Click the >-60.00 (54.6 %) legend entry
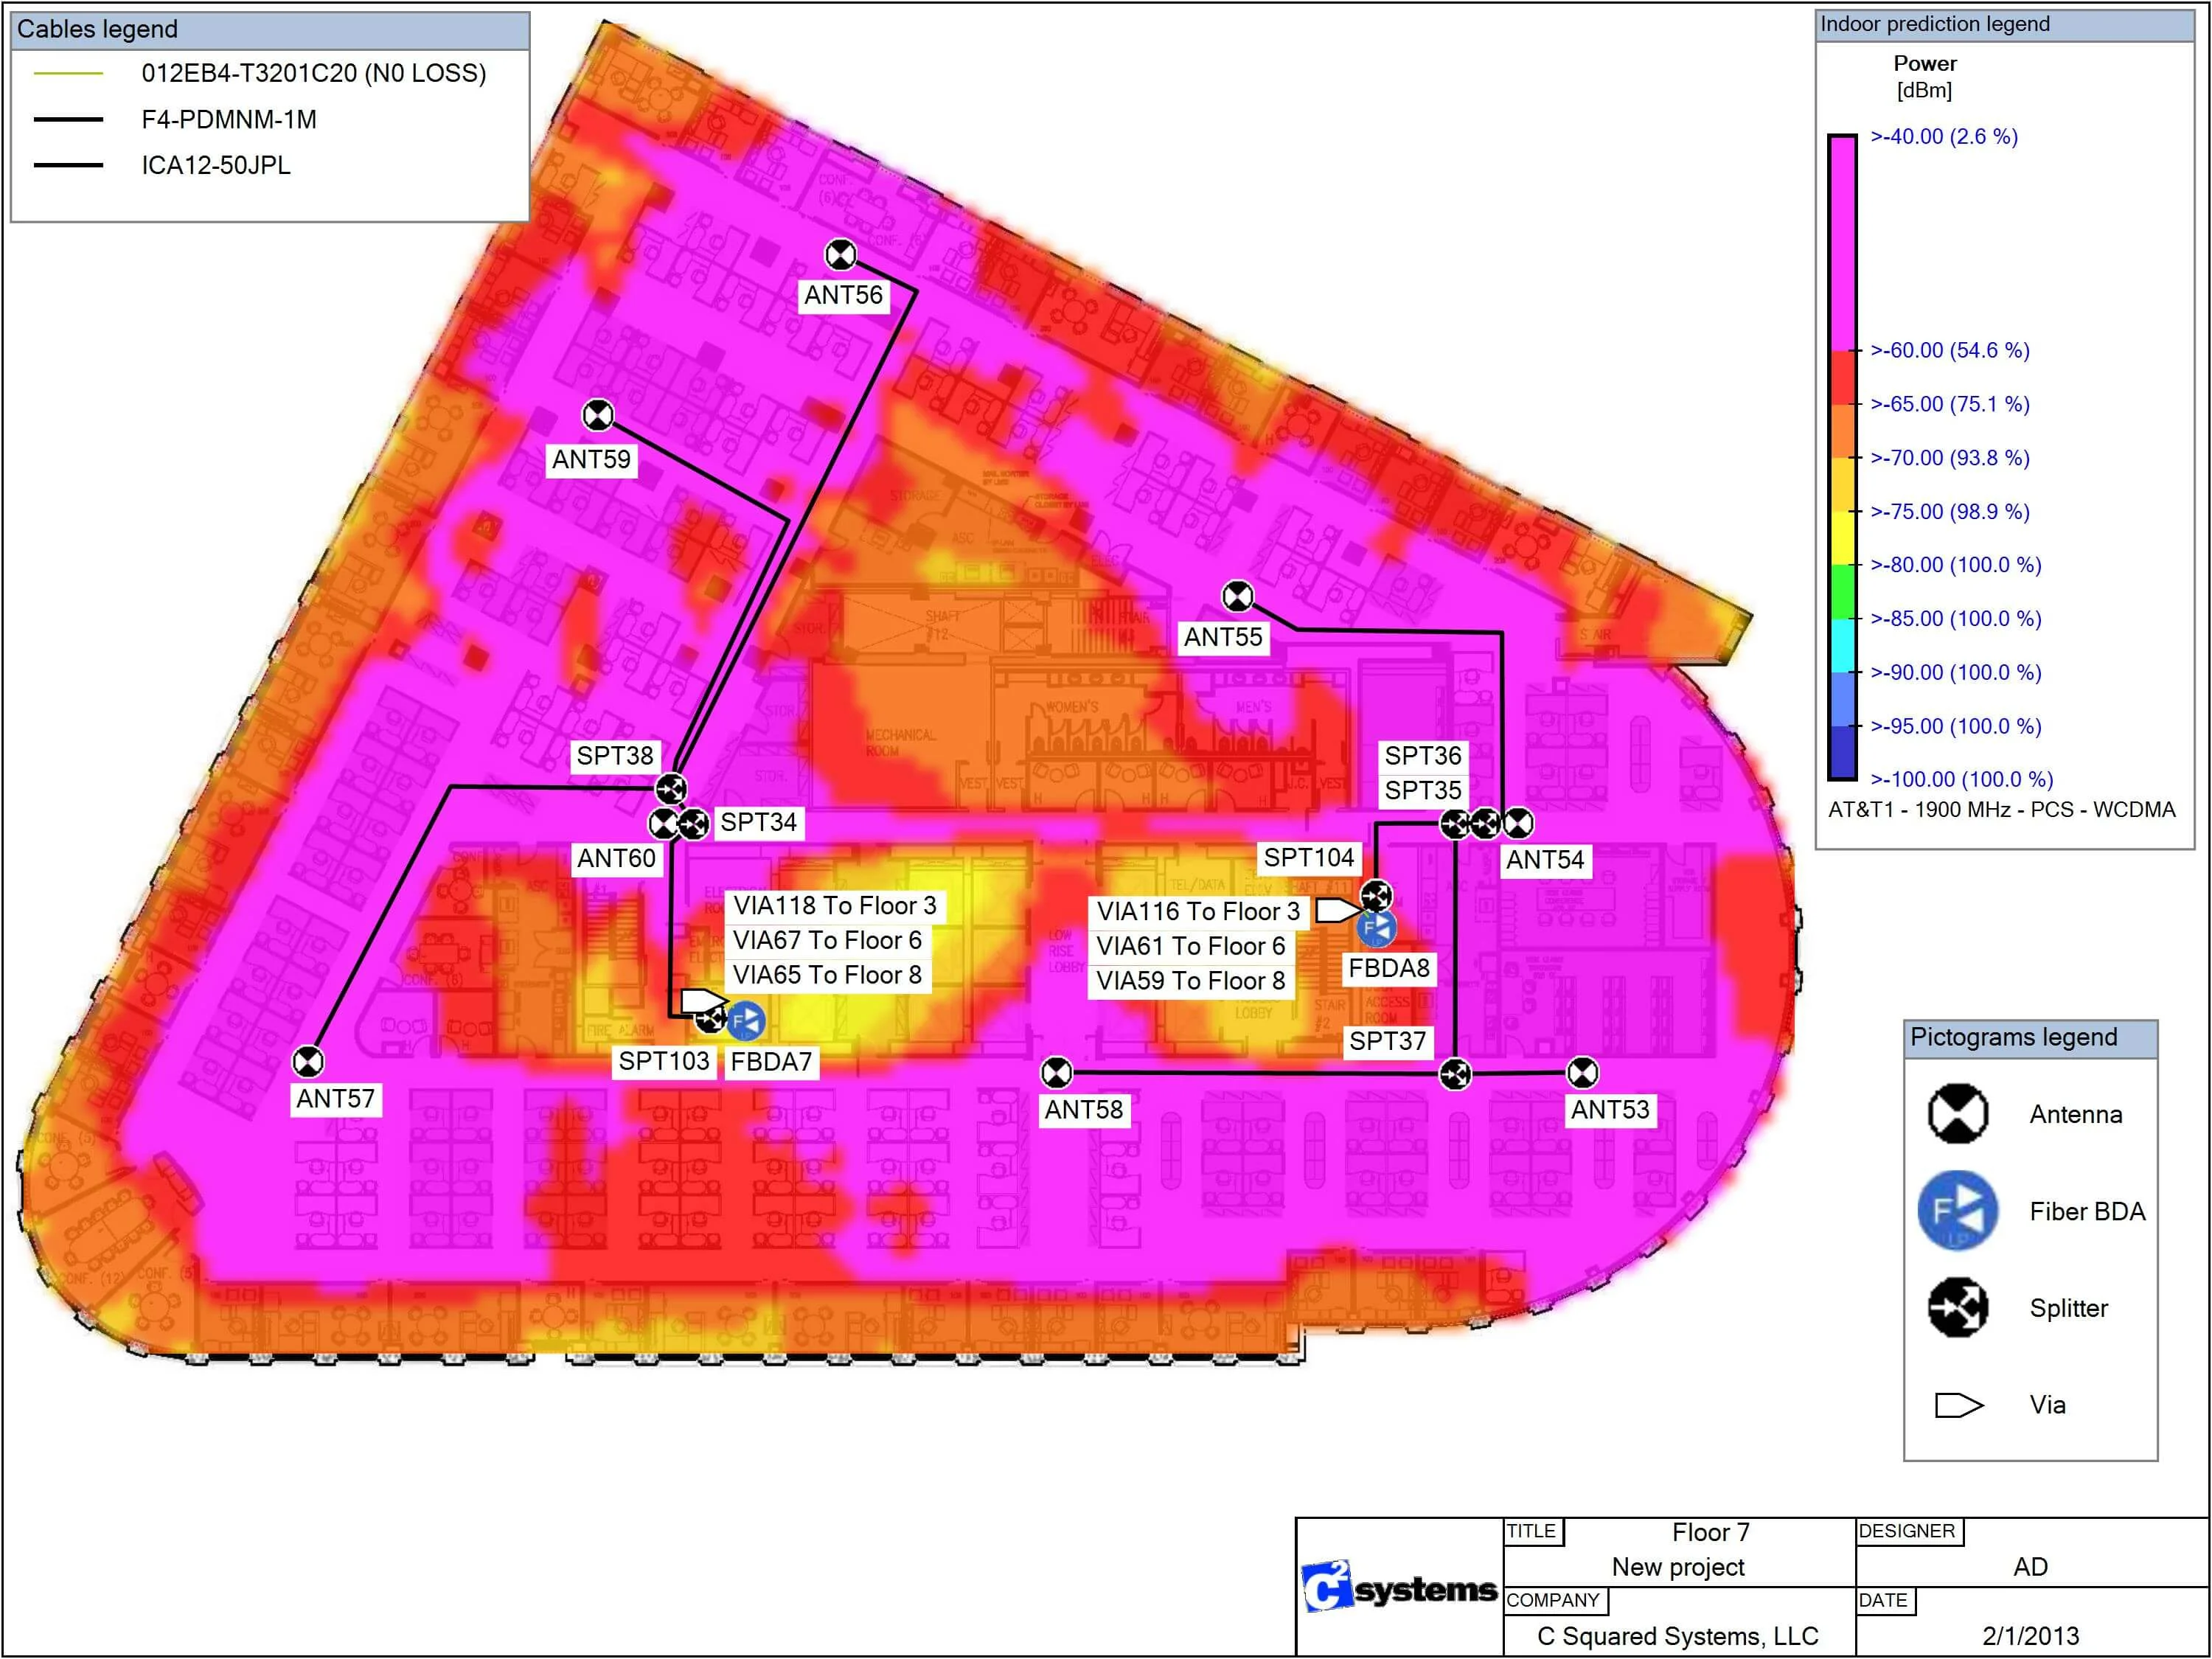The height and width of the screenshot is (1659, 2212). pyautogui.click(x=1949, y=351)
